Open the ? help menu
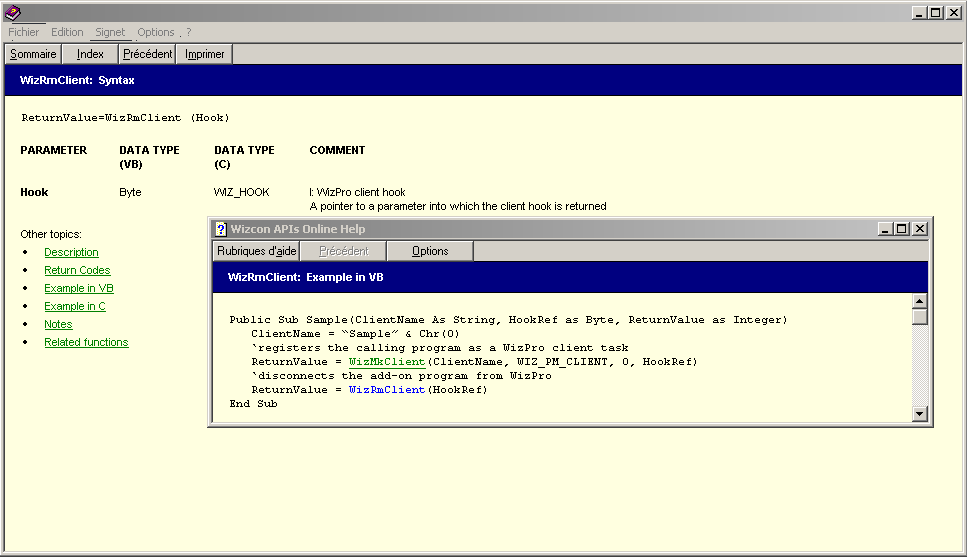Viewport: 967px width, 557px height. 189,32
